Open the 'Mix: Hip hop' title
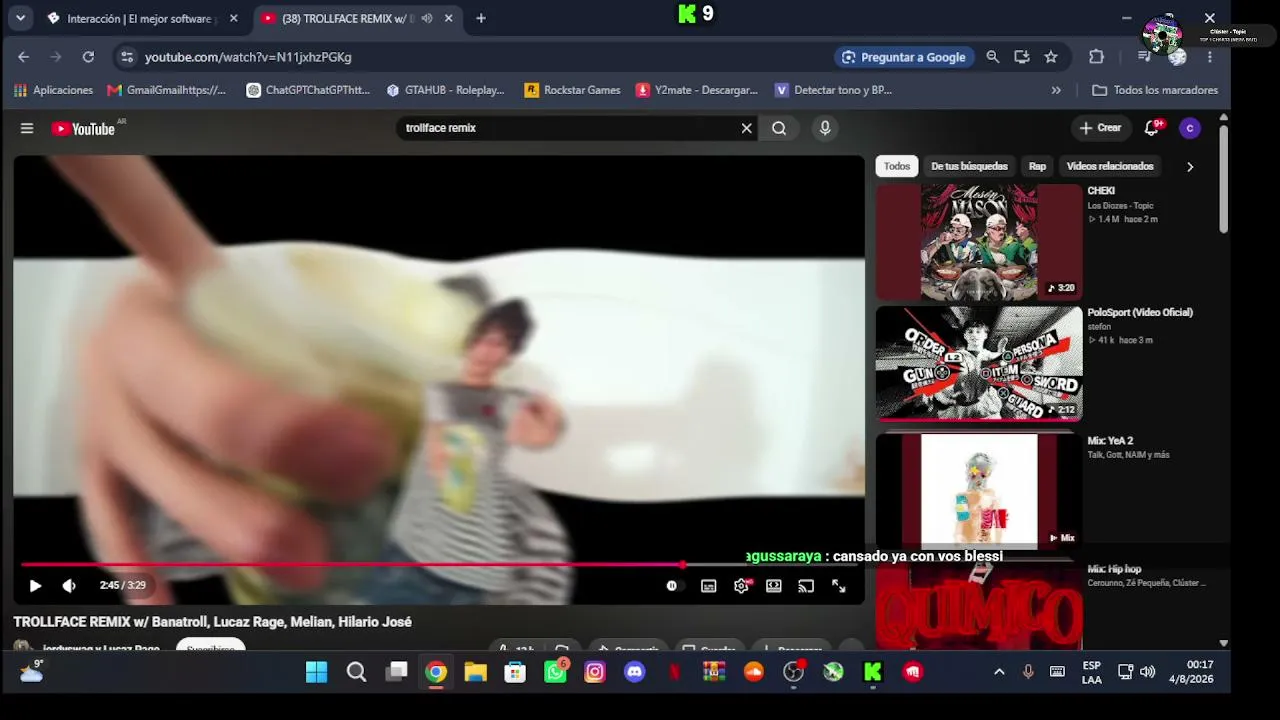Viewport: 1280px width, 720px height. coord(1114,569)
